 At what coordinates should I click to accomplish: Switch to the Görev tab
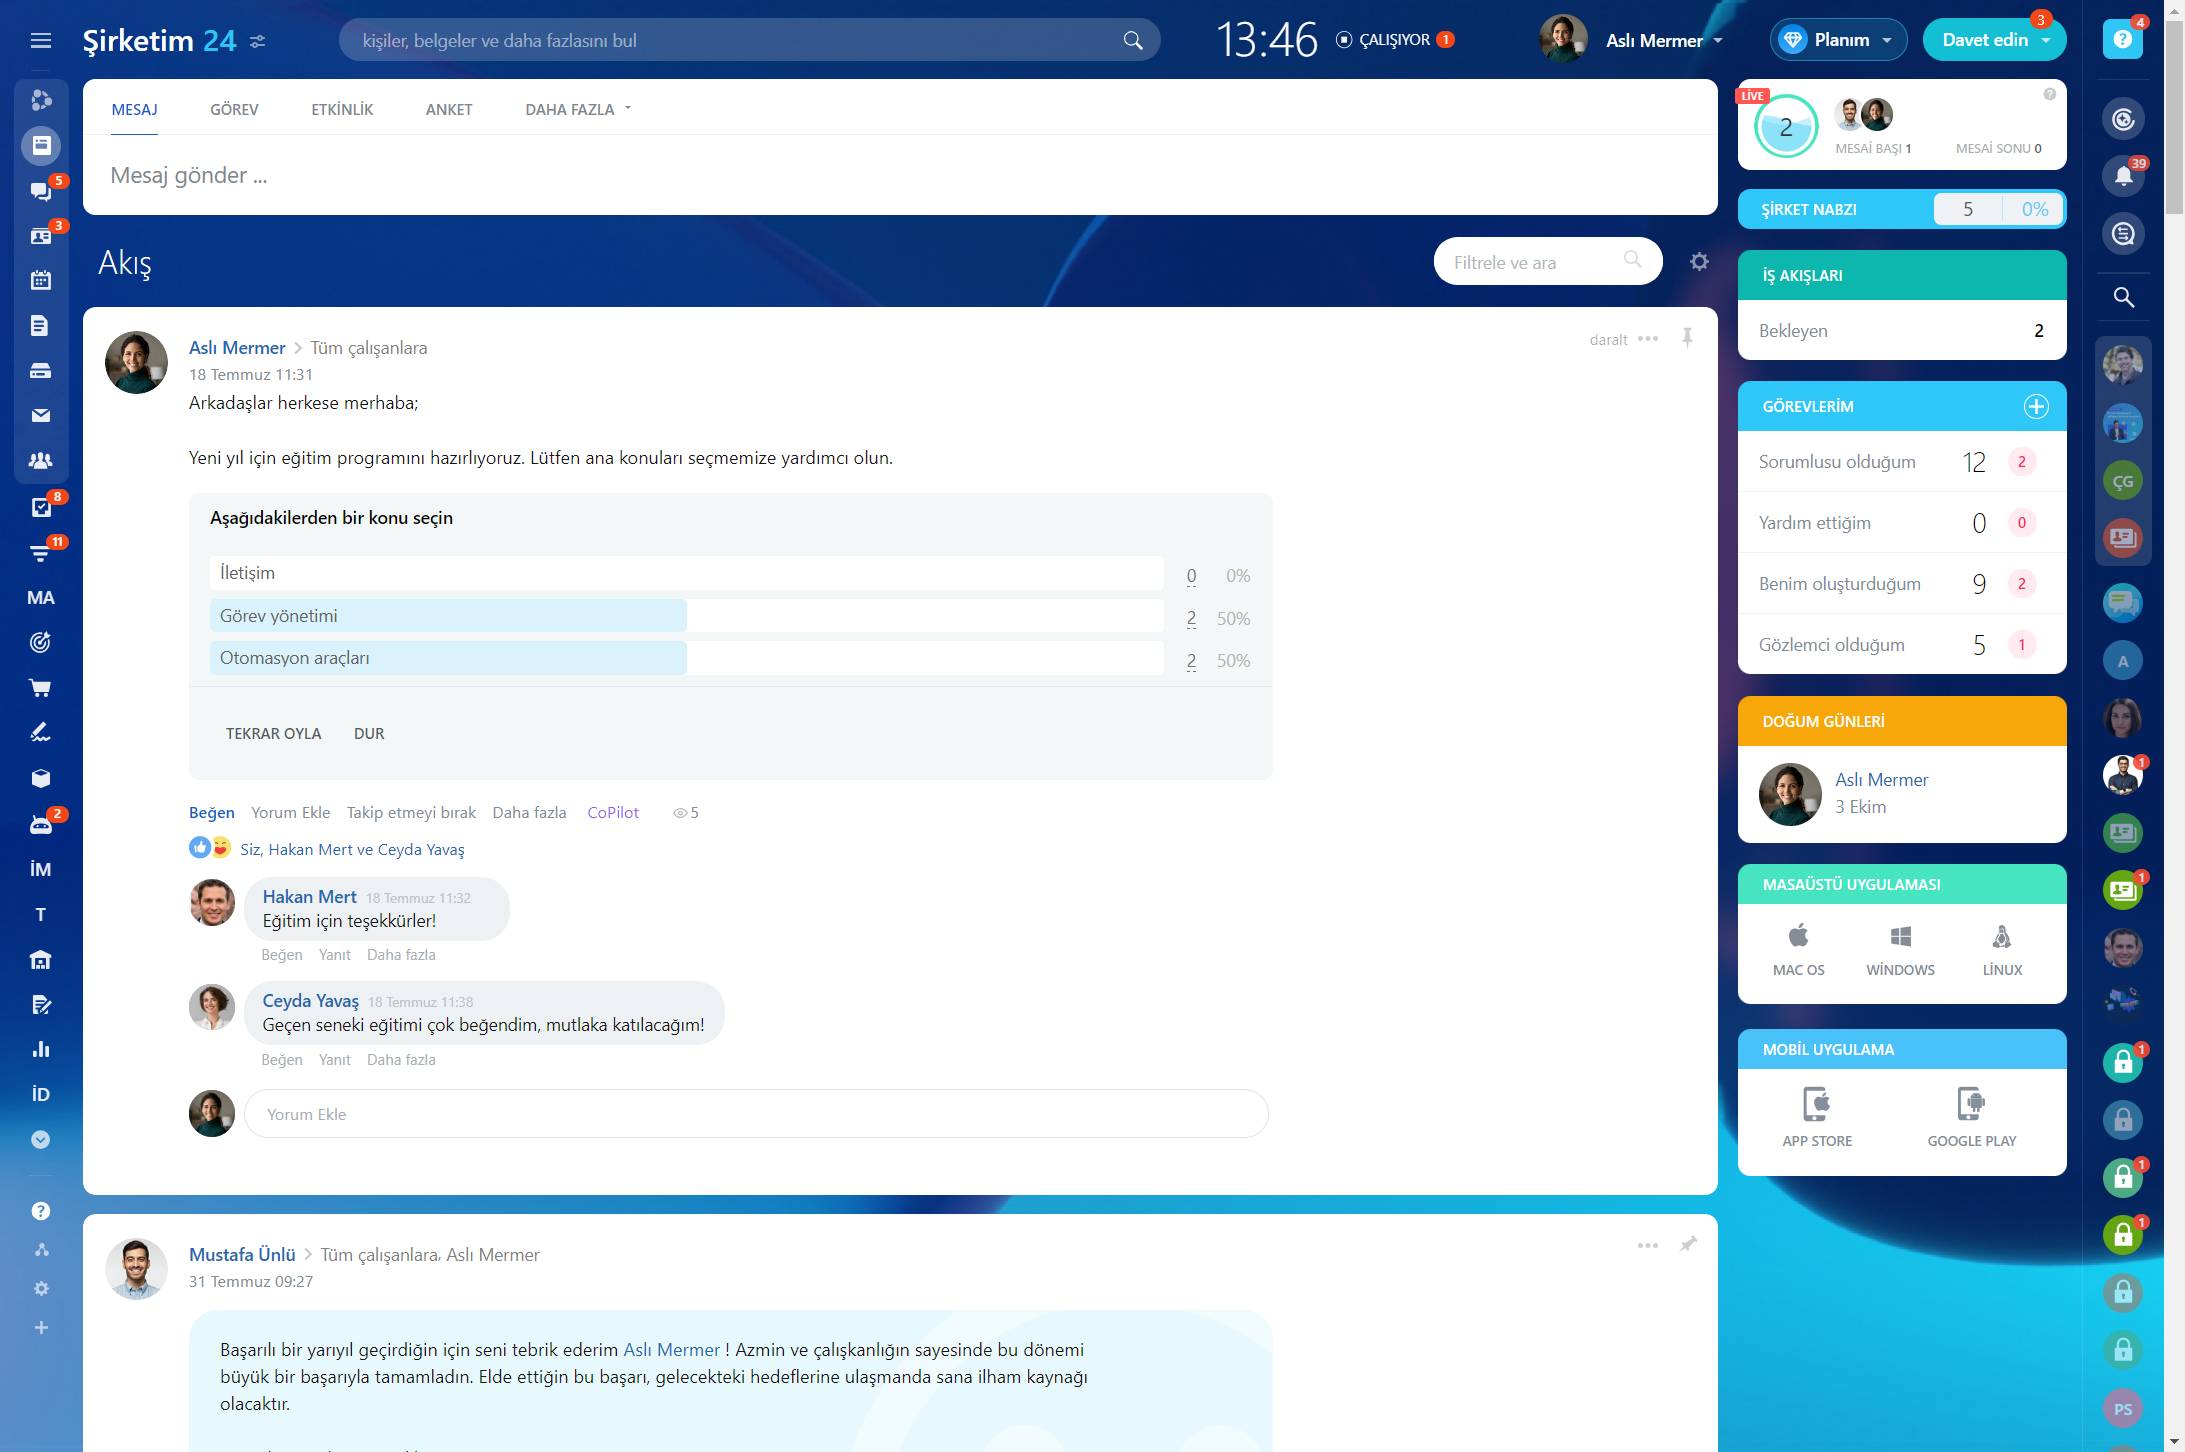[x=234, y=109]
